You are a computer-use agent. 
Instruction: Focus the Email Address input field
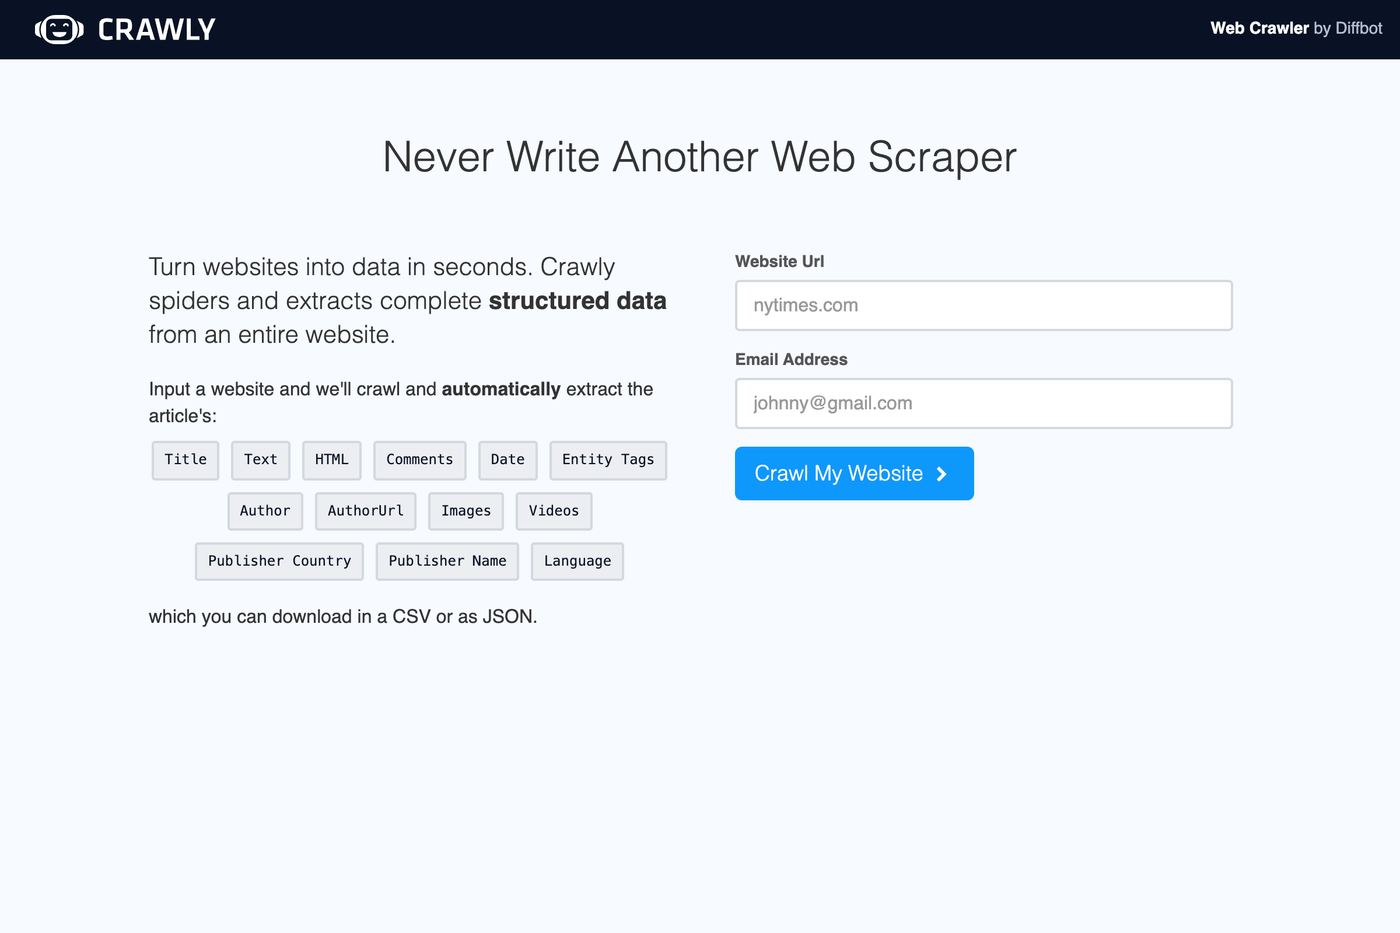click(984, 403)
